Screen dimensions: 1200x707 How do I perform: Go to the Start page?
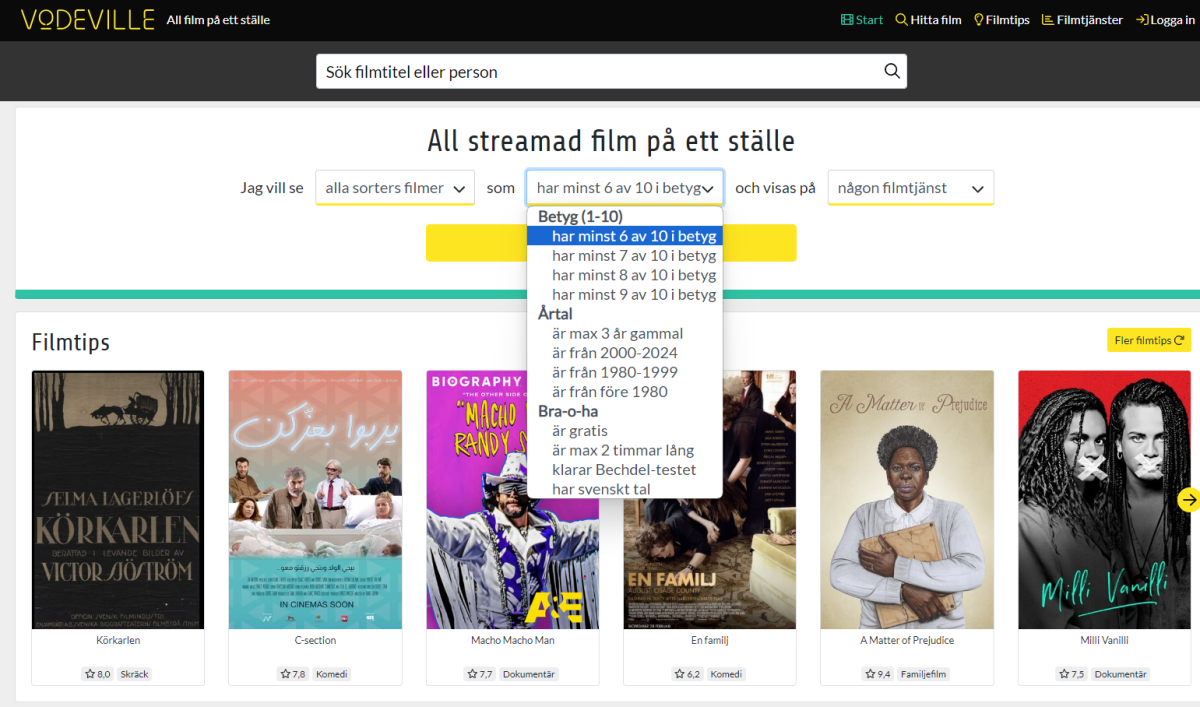click(x=862, y=20)
